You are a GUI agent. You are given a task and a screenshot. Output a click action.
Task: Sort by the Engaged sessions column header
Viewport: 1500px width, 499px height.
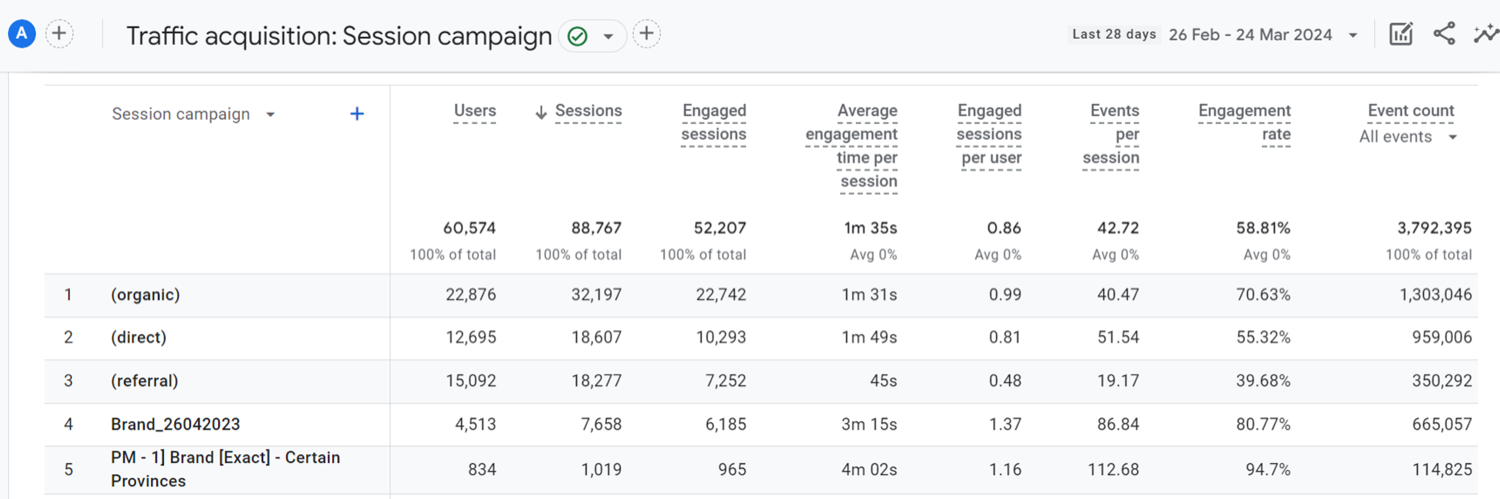(x=714, y=123)
